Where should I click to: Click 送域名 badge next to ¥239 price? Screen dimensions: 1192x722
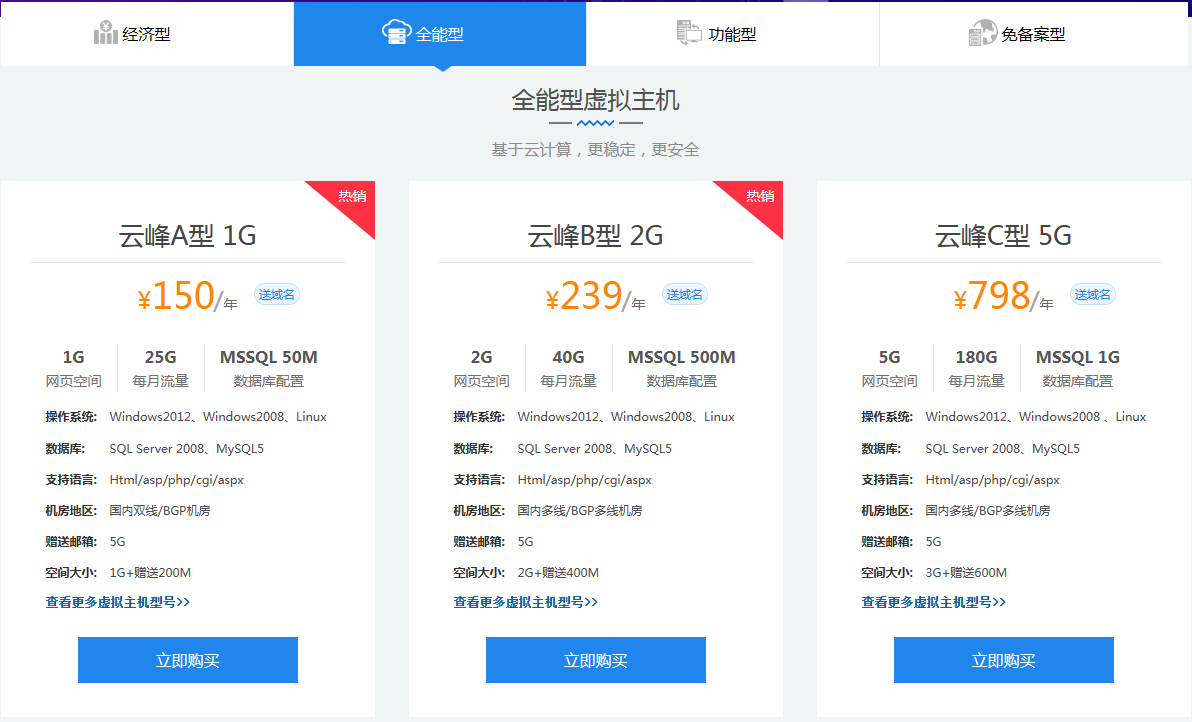tap(685, 294)
